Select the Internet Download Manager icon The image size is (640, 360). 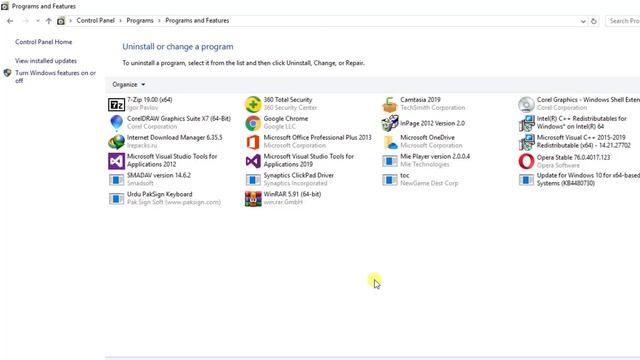click(x=116, y=142)
